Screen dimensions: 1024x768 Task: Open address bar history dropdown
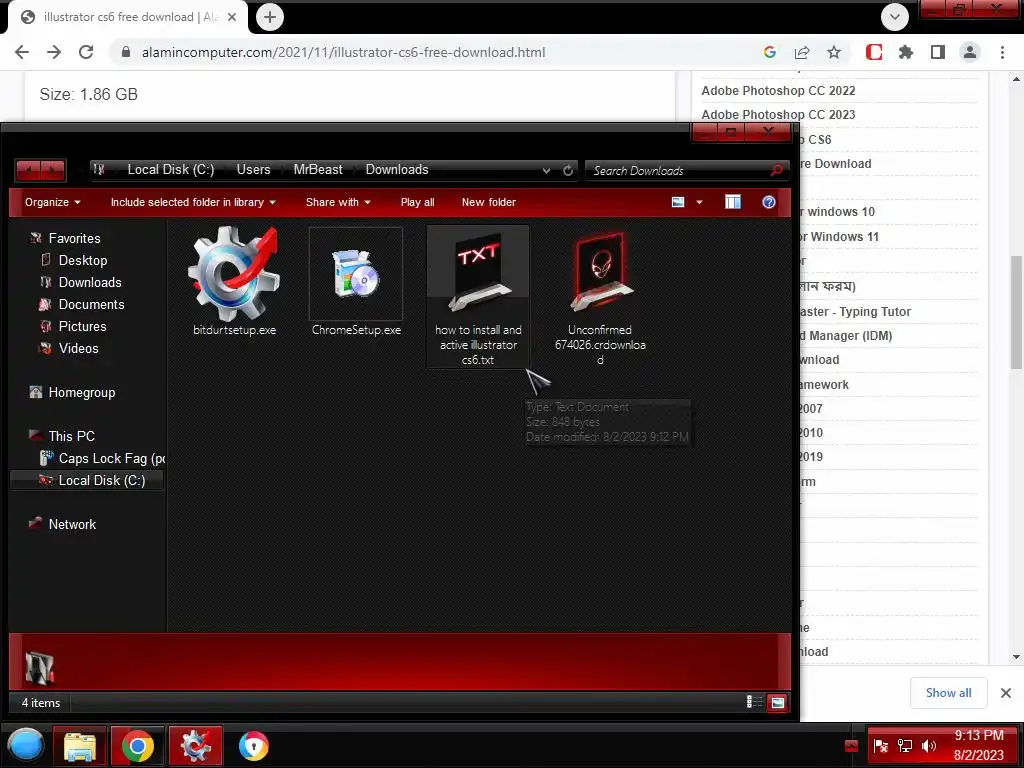(x=546, y=170)
